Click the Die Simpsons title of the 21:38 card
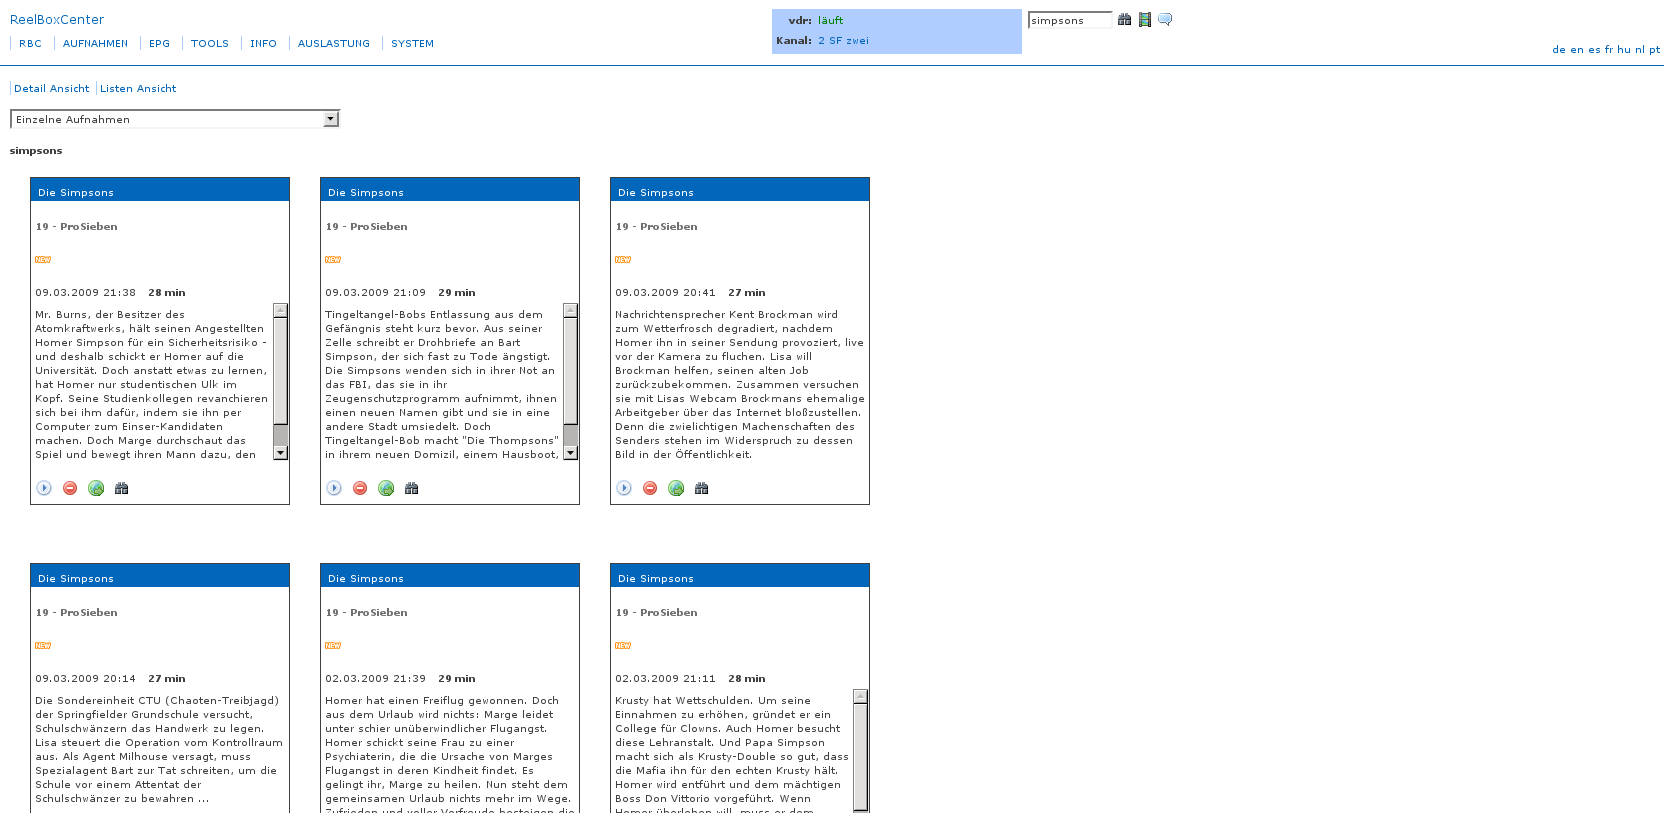 pyautogui.click(x=76, y=192)
